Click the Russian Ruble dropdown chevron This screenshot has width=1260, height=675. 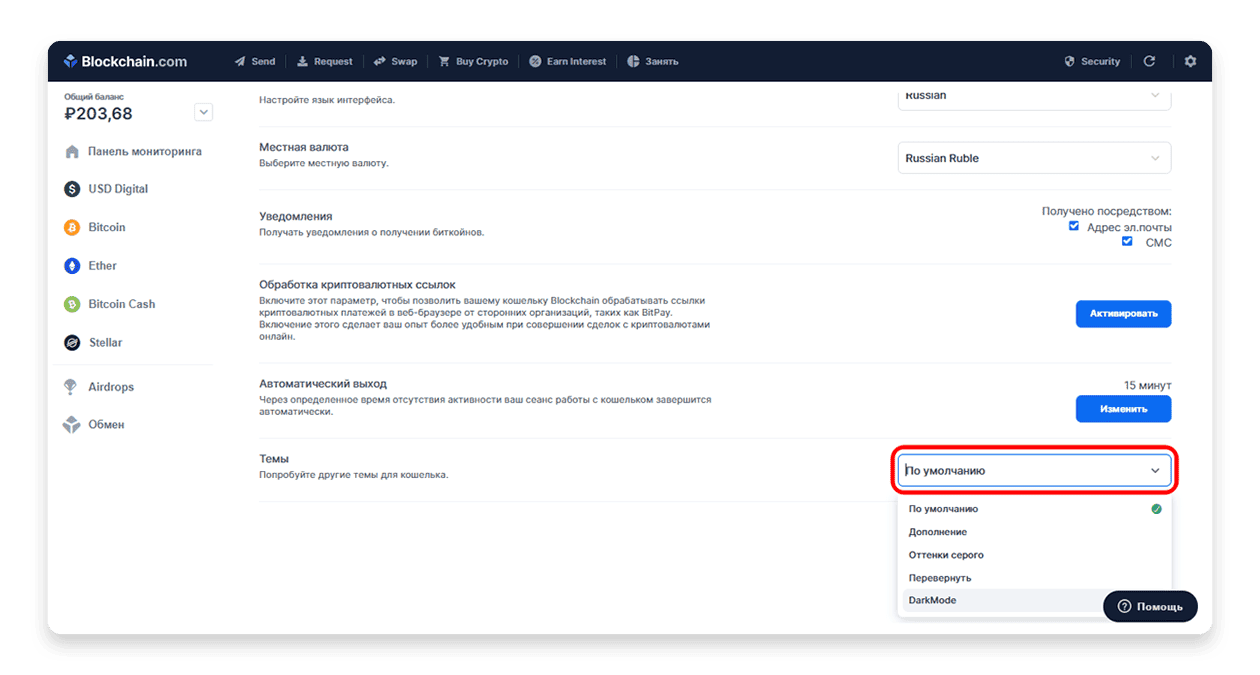coord(1155,158)
